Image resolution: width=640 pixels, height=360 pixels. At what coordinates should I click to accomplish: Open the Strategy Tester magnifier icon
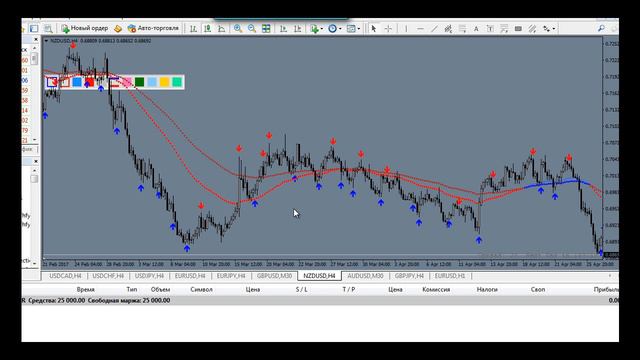coord(48,29)
